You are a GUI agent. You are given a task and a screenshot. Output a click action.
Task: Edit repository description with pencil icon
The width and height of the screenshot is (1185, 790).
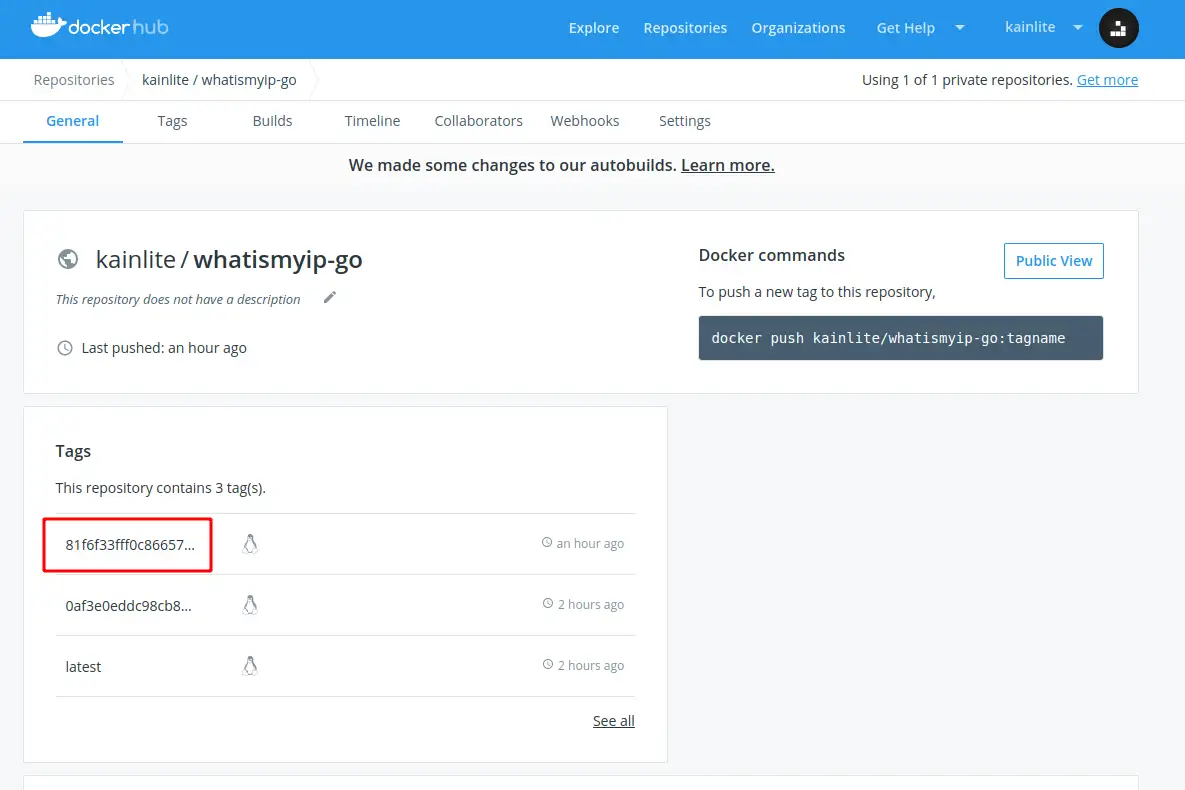[x=330, y=297]
